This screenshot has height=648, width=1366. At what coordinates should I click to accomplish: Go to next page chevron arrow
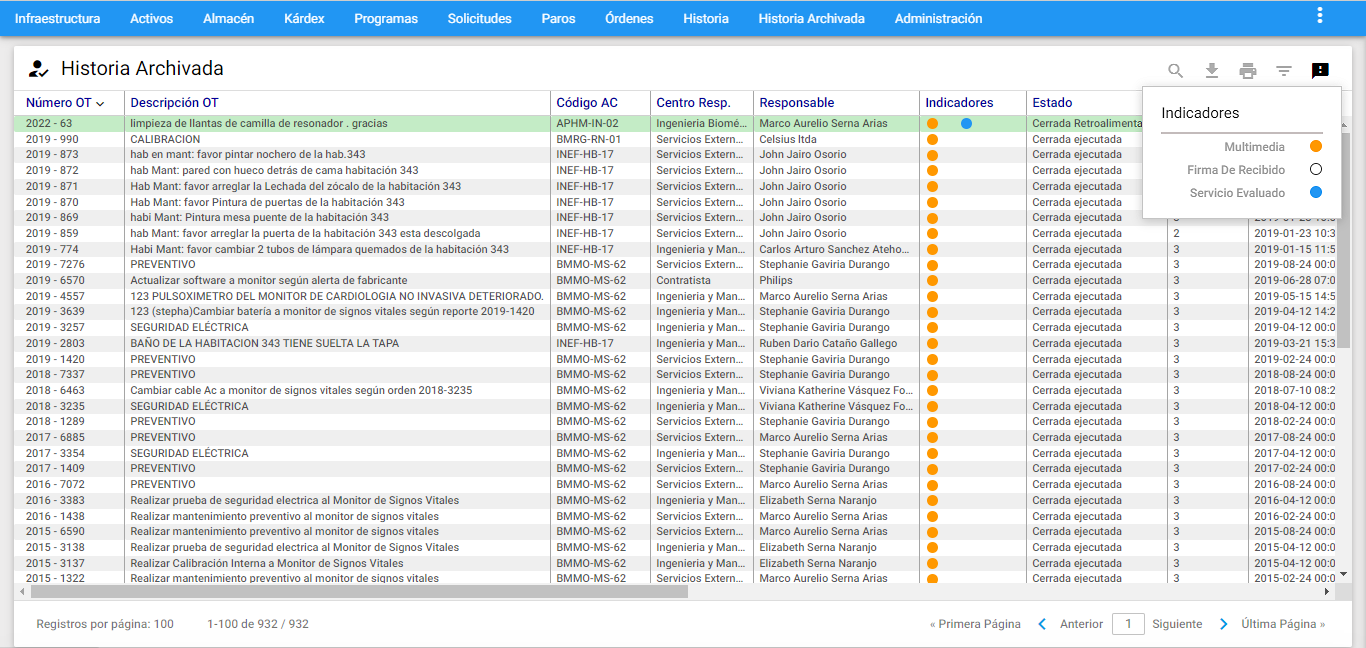click(x=1224, y=624)
